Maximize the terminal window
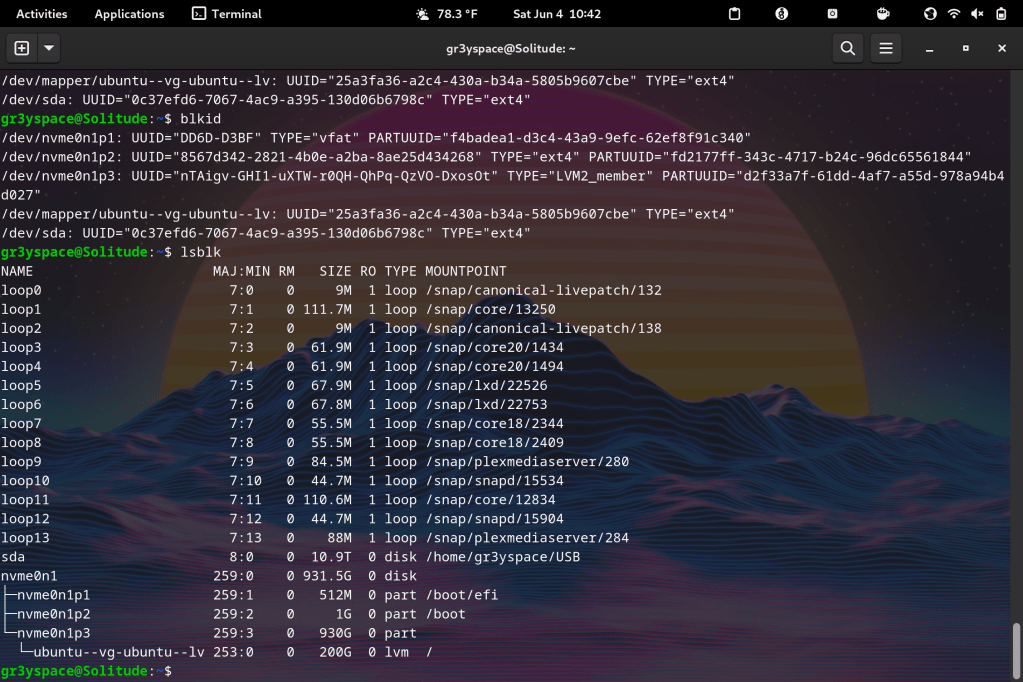The width and height of the screenshot is (1023, 682). coord(965,48)
